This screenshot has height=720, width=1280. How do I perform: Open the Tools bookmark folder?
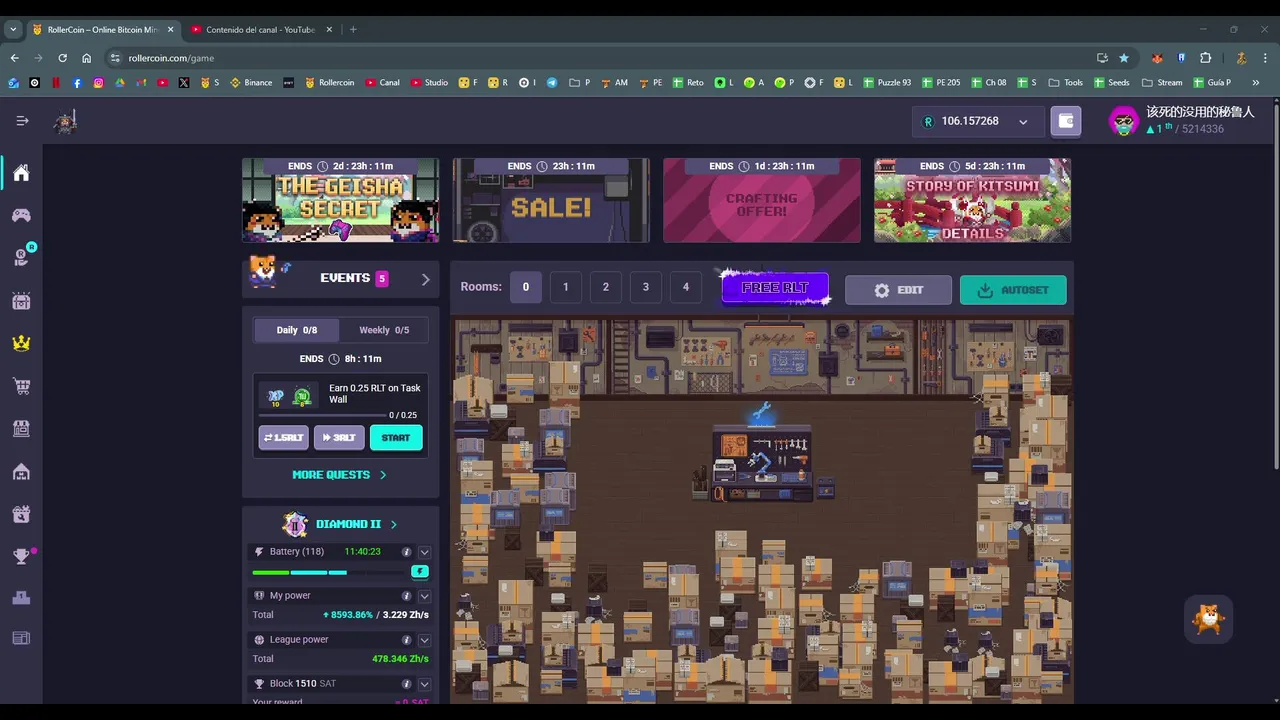coord(1066,83)
